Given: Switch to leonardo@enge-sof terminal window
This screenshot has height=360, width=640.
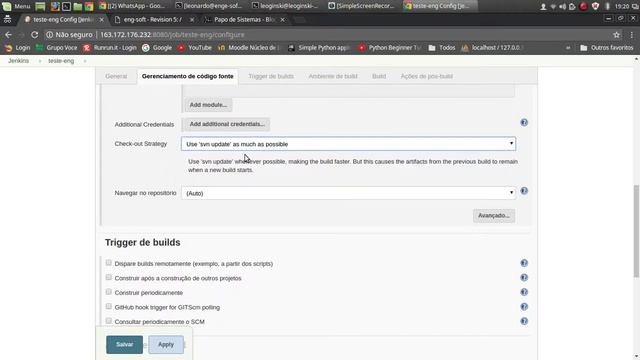Looking at the screenshot, I should pos(209,6).
